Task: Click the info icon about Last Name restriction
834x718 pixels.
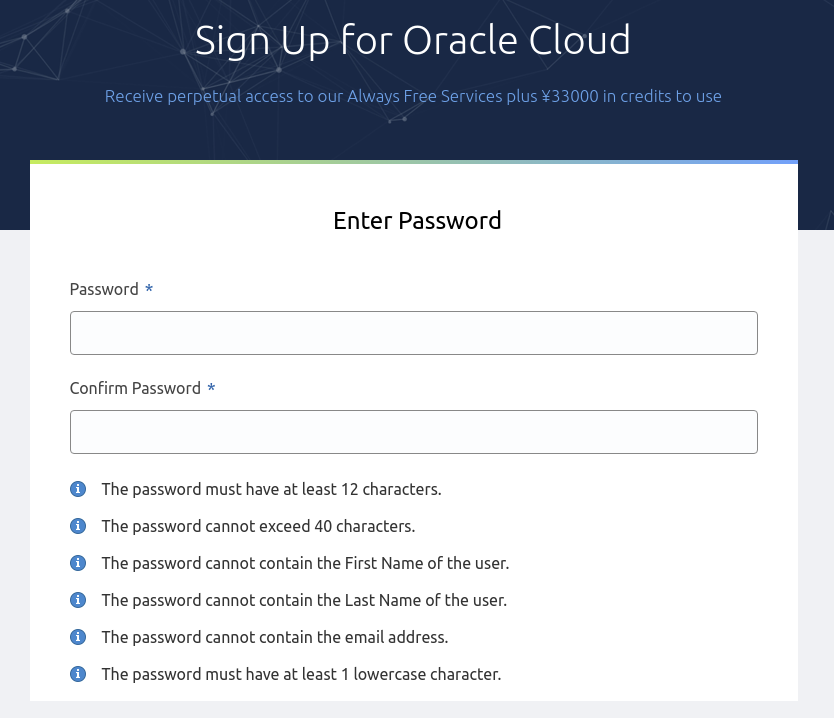Action: [78, 600]
